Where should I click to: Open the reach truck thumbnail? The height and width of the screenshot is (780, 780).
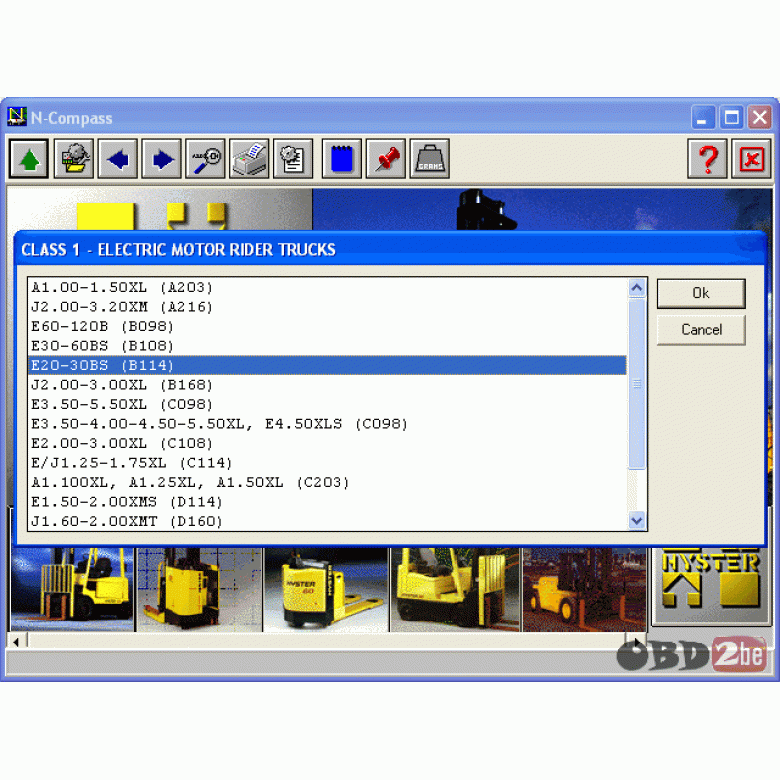199,590
